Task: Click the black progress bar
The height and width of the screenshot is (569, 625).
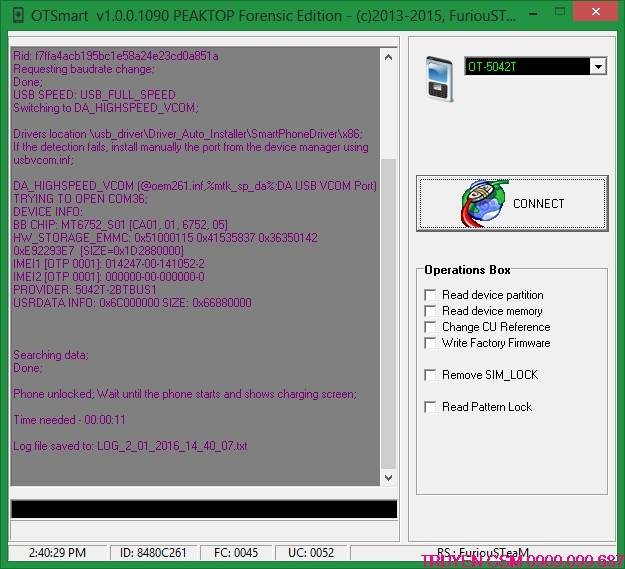Action: point(204,509)
